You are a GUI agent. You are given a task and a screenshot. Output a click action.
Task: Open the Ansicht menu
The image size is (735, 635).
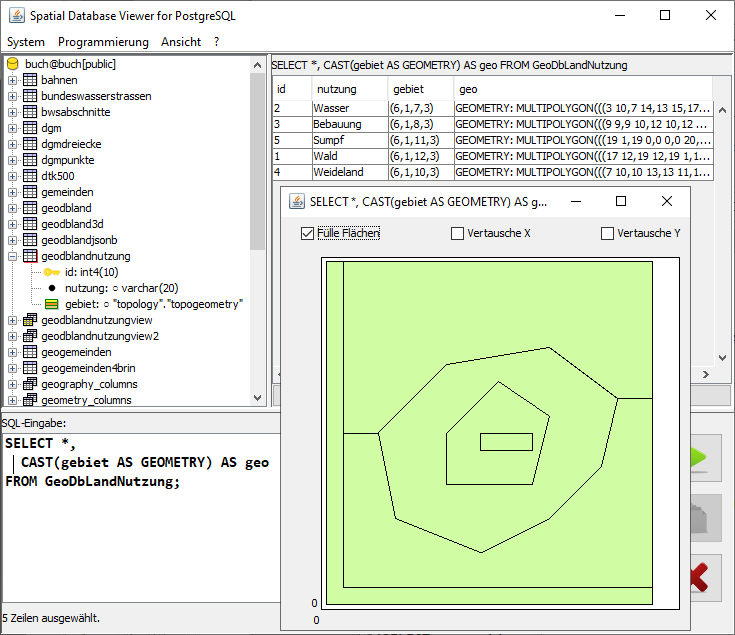tap(181, 42)
